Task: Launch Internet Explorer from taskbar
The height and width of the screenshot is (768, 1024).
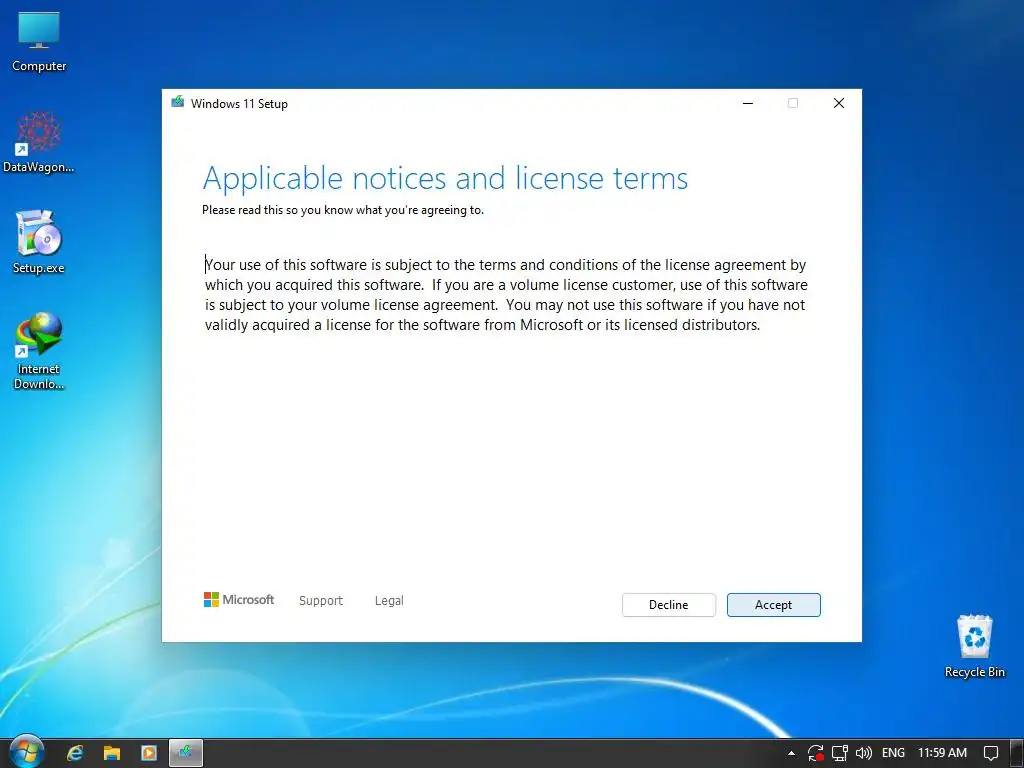Action: click(75, 753)
